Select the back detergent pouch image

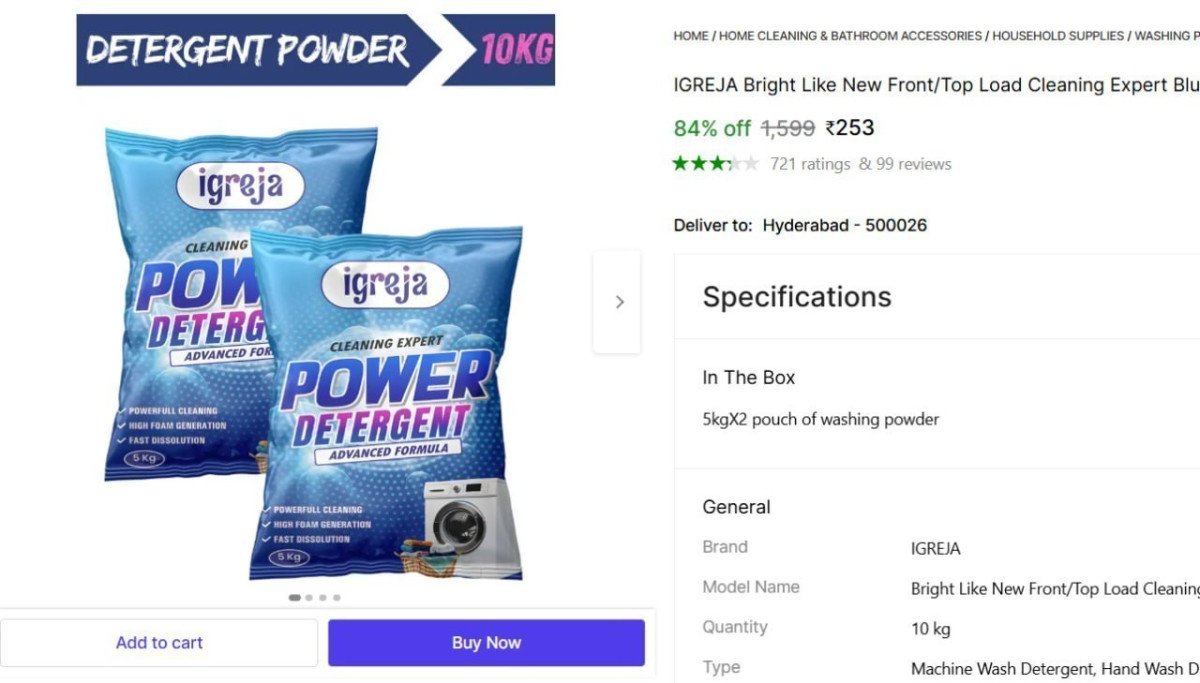pos(190,300)
